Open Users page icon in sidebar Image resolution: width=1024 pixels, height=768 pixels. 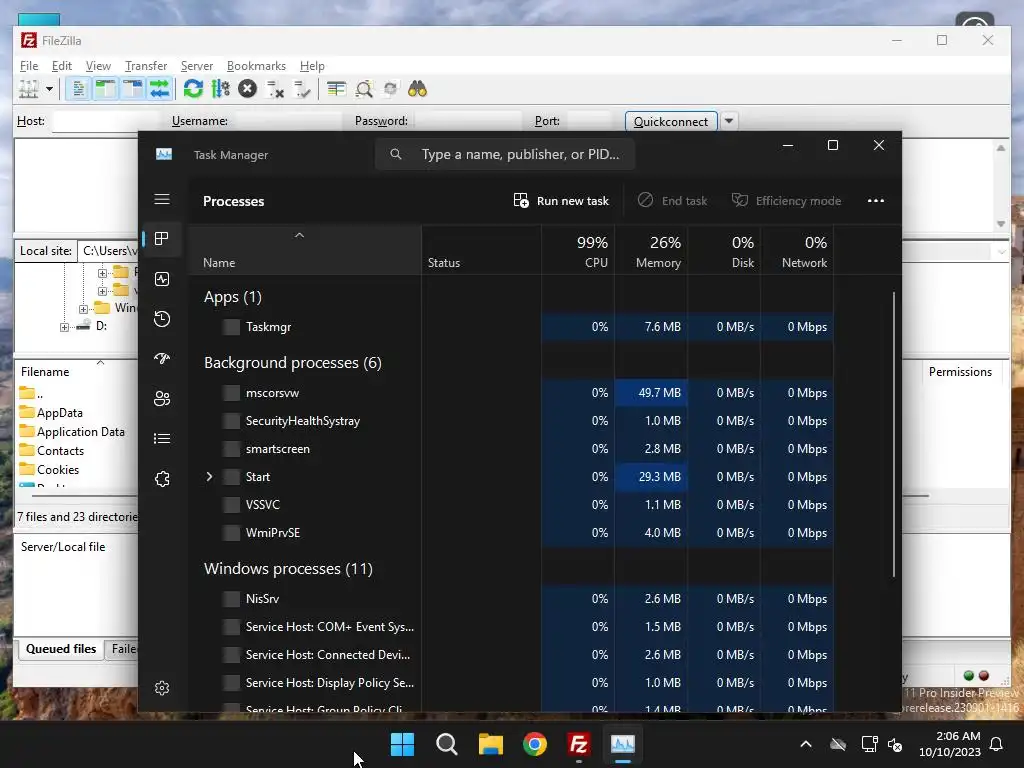coord(162,398)
